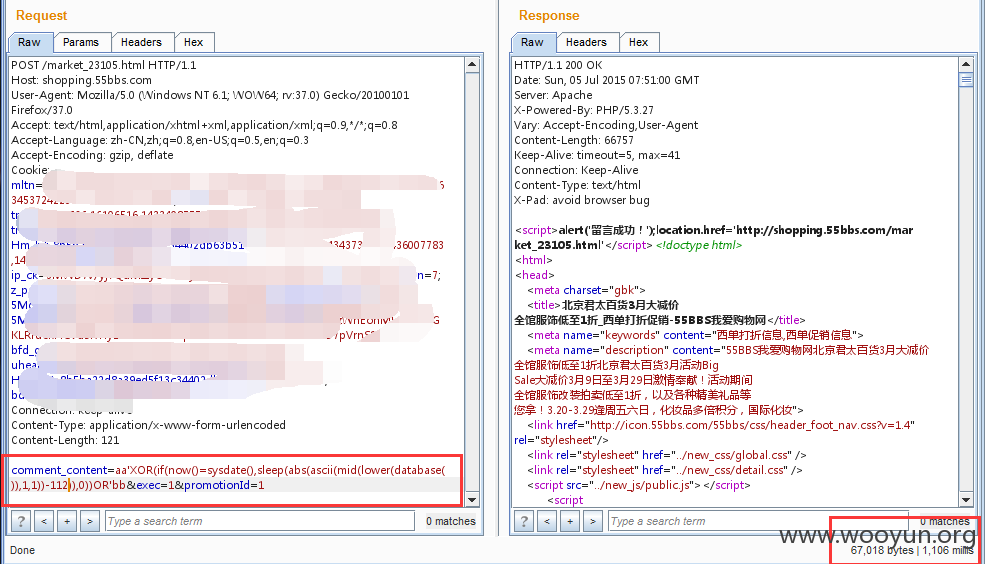Click the Response scrollbar thumb
This screenshot has width=985, height=564.
(x=966, y=80)
